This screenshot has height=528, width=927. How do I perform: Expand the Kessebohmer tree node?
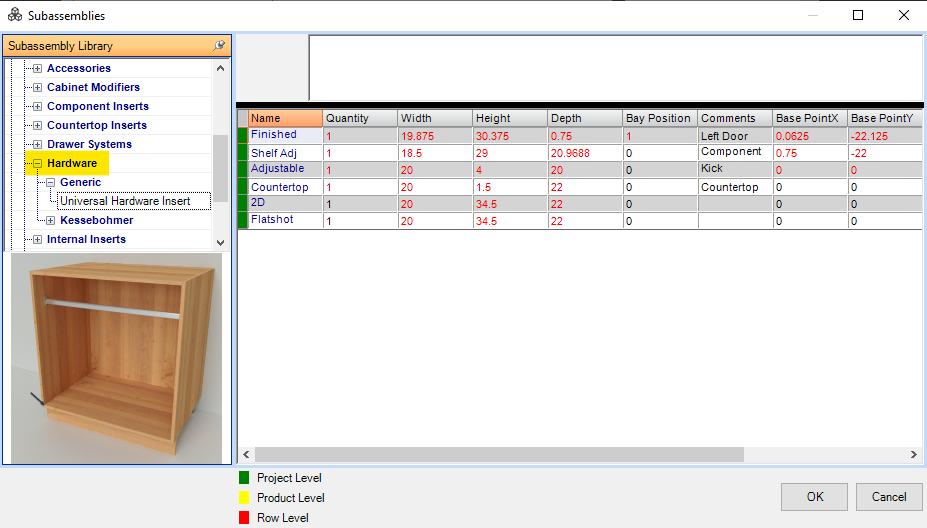pos(51,221)
